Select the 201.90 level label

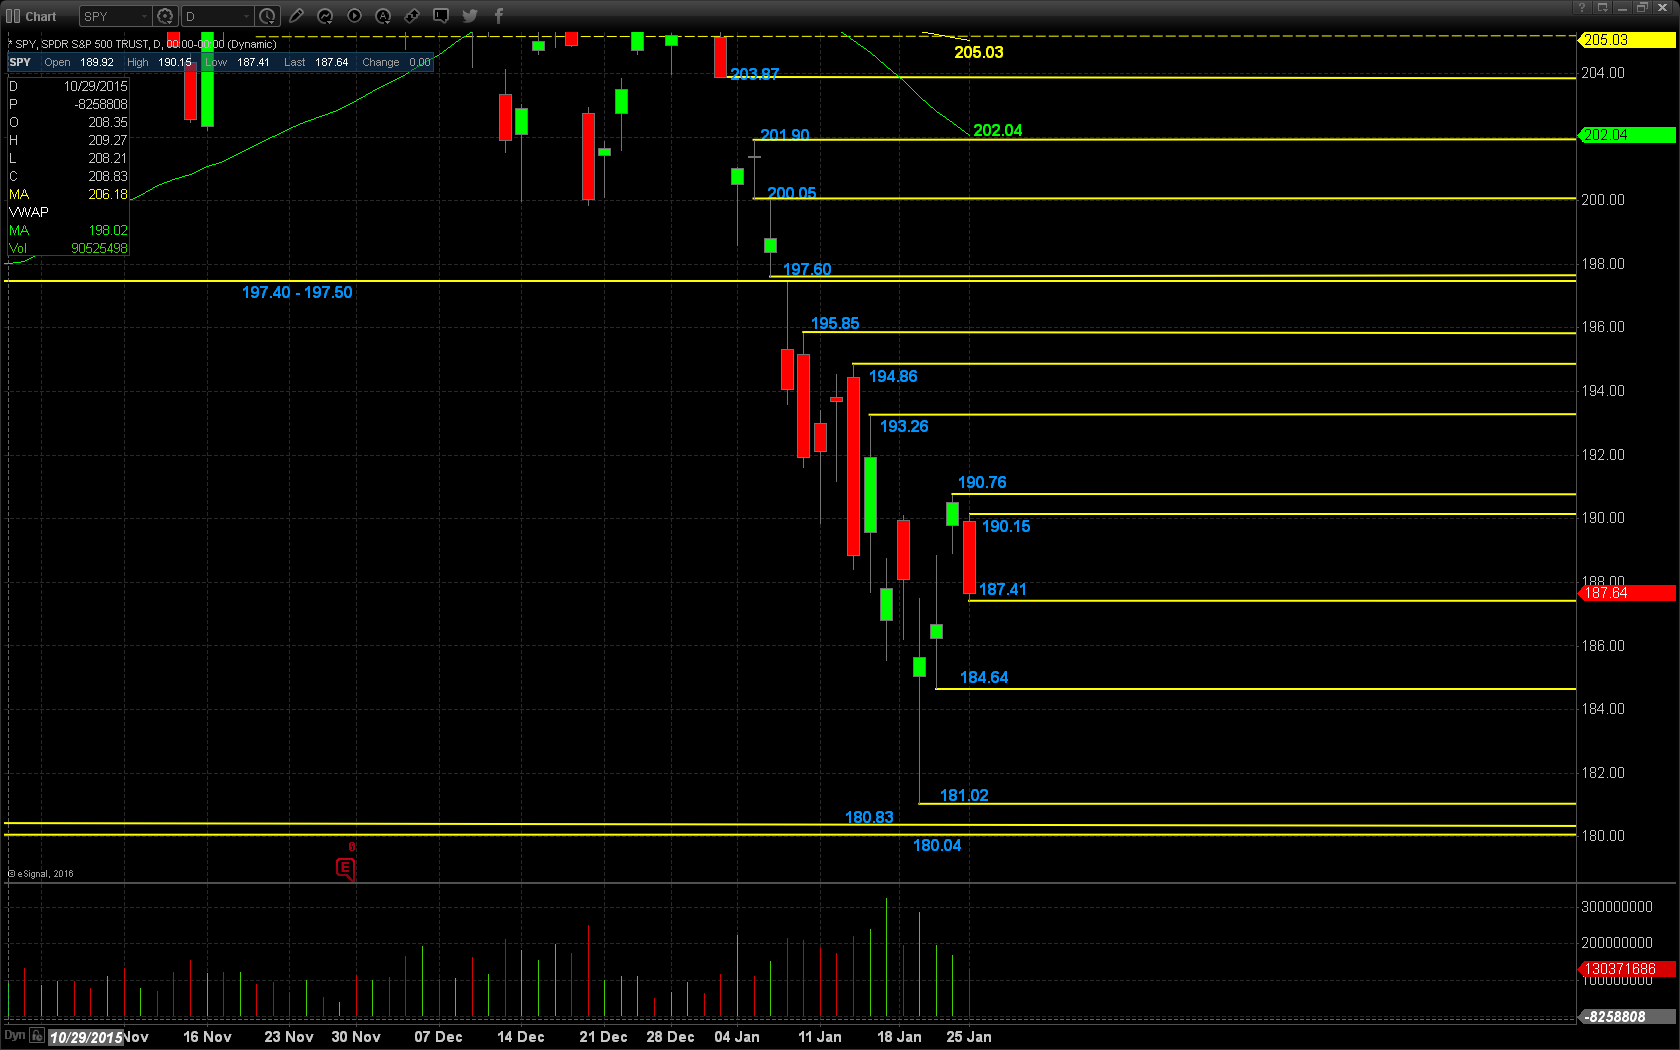pyautogui.click(x=785, y=135)
